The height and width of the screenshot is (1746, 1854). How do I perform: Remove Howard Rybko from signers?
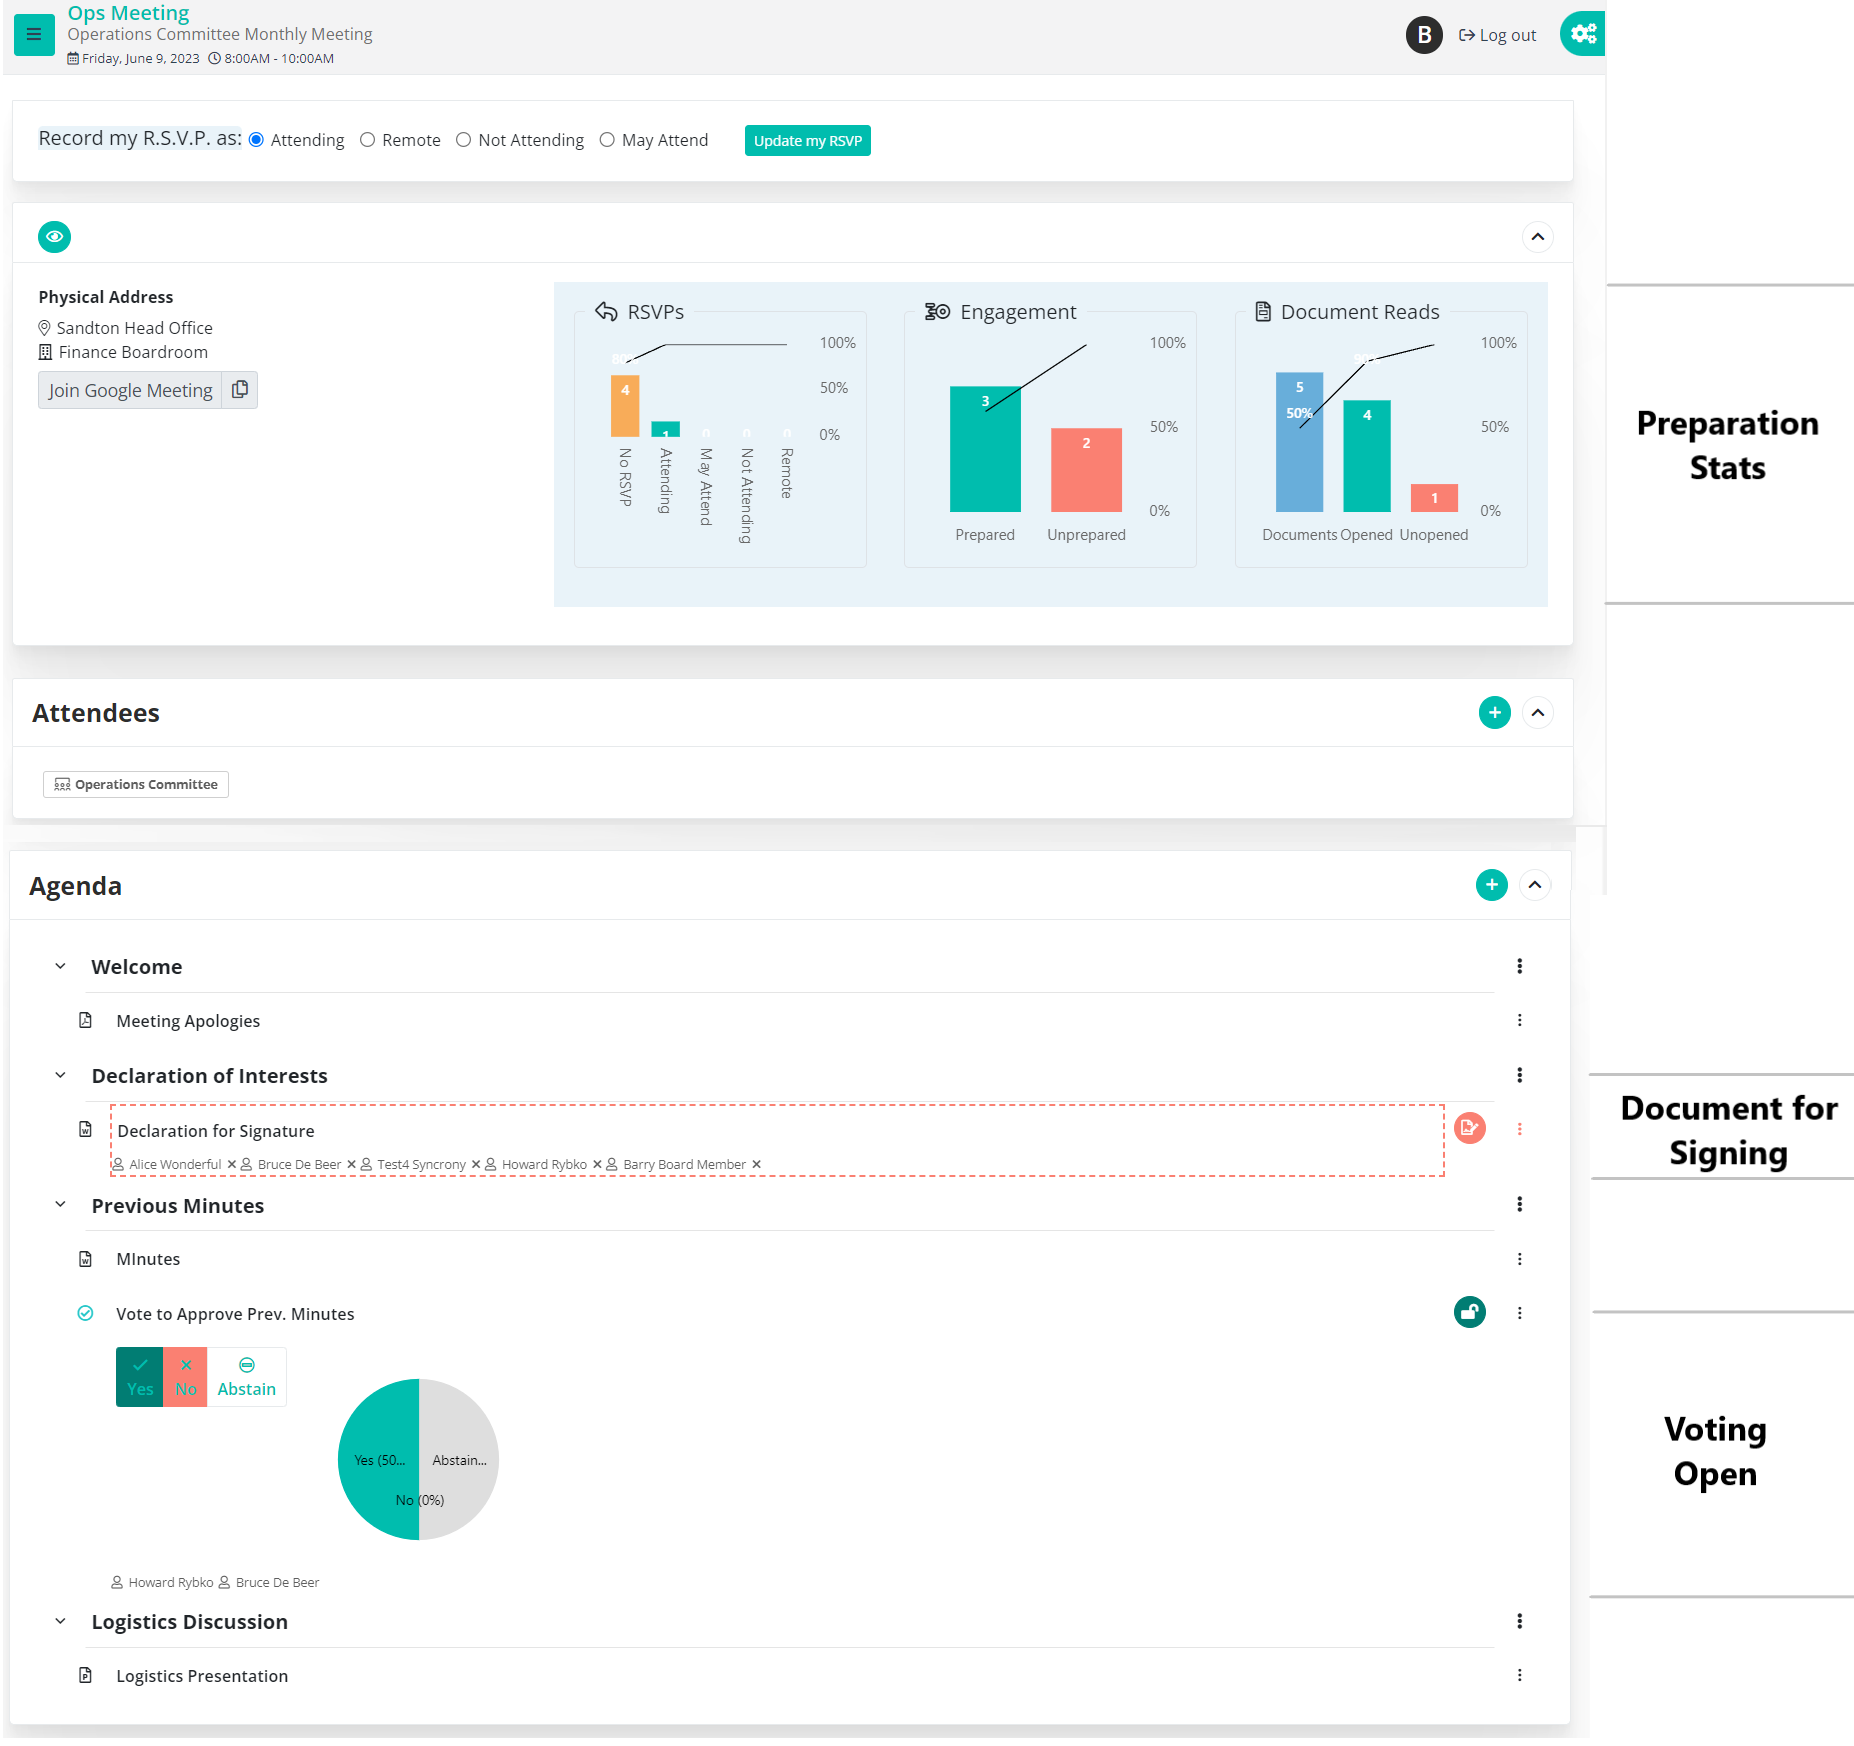click(597, 1165)
